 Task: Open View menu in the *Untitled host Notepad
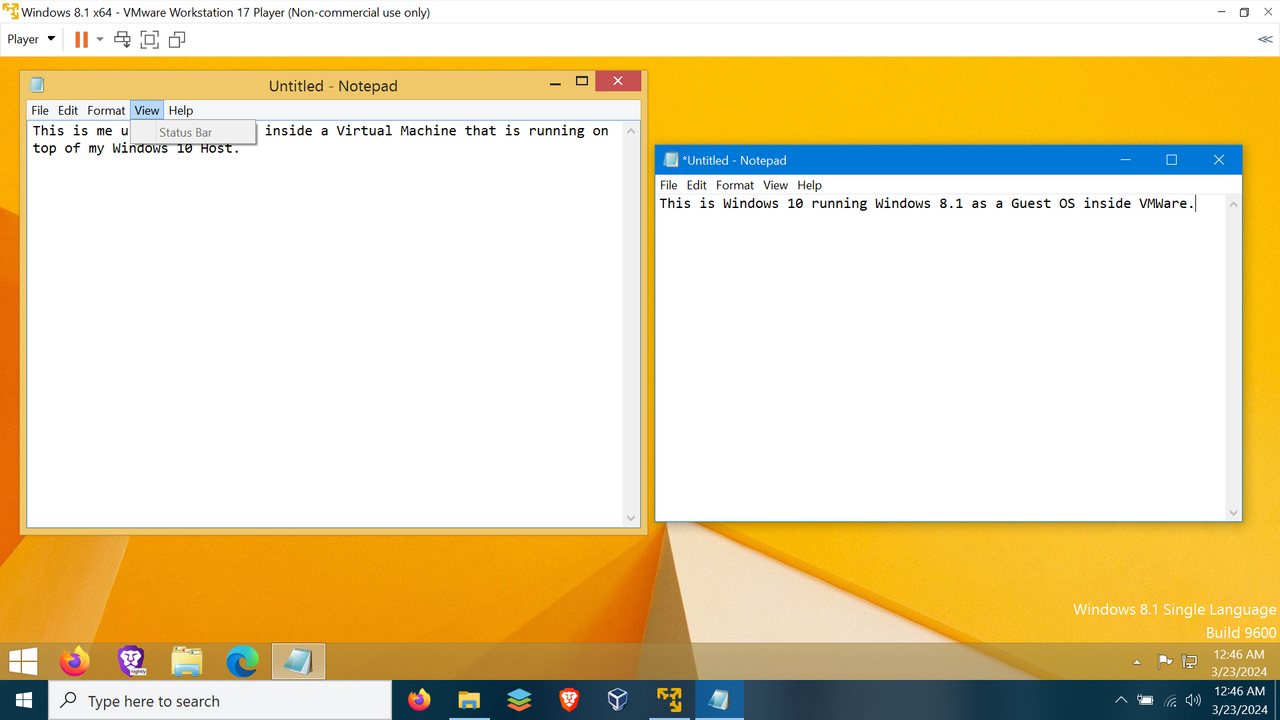[x=776, y=185]
